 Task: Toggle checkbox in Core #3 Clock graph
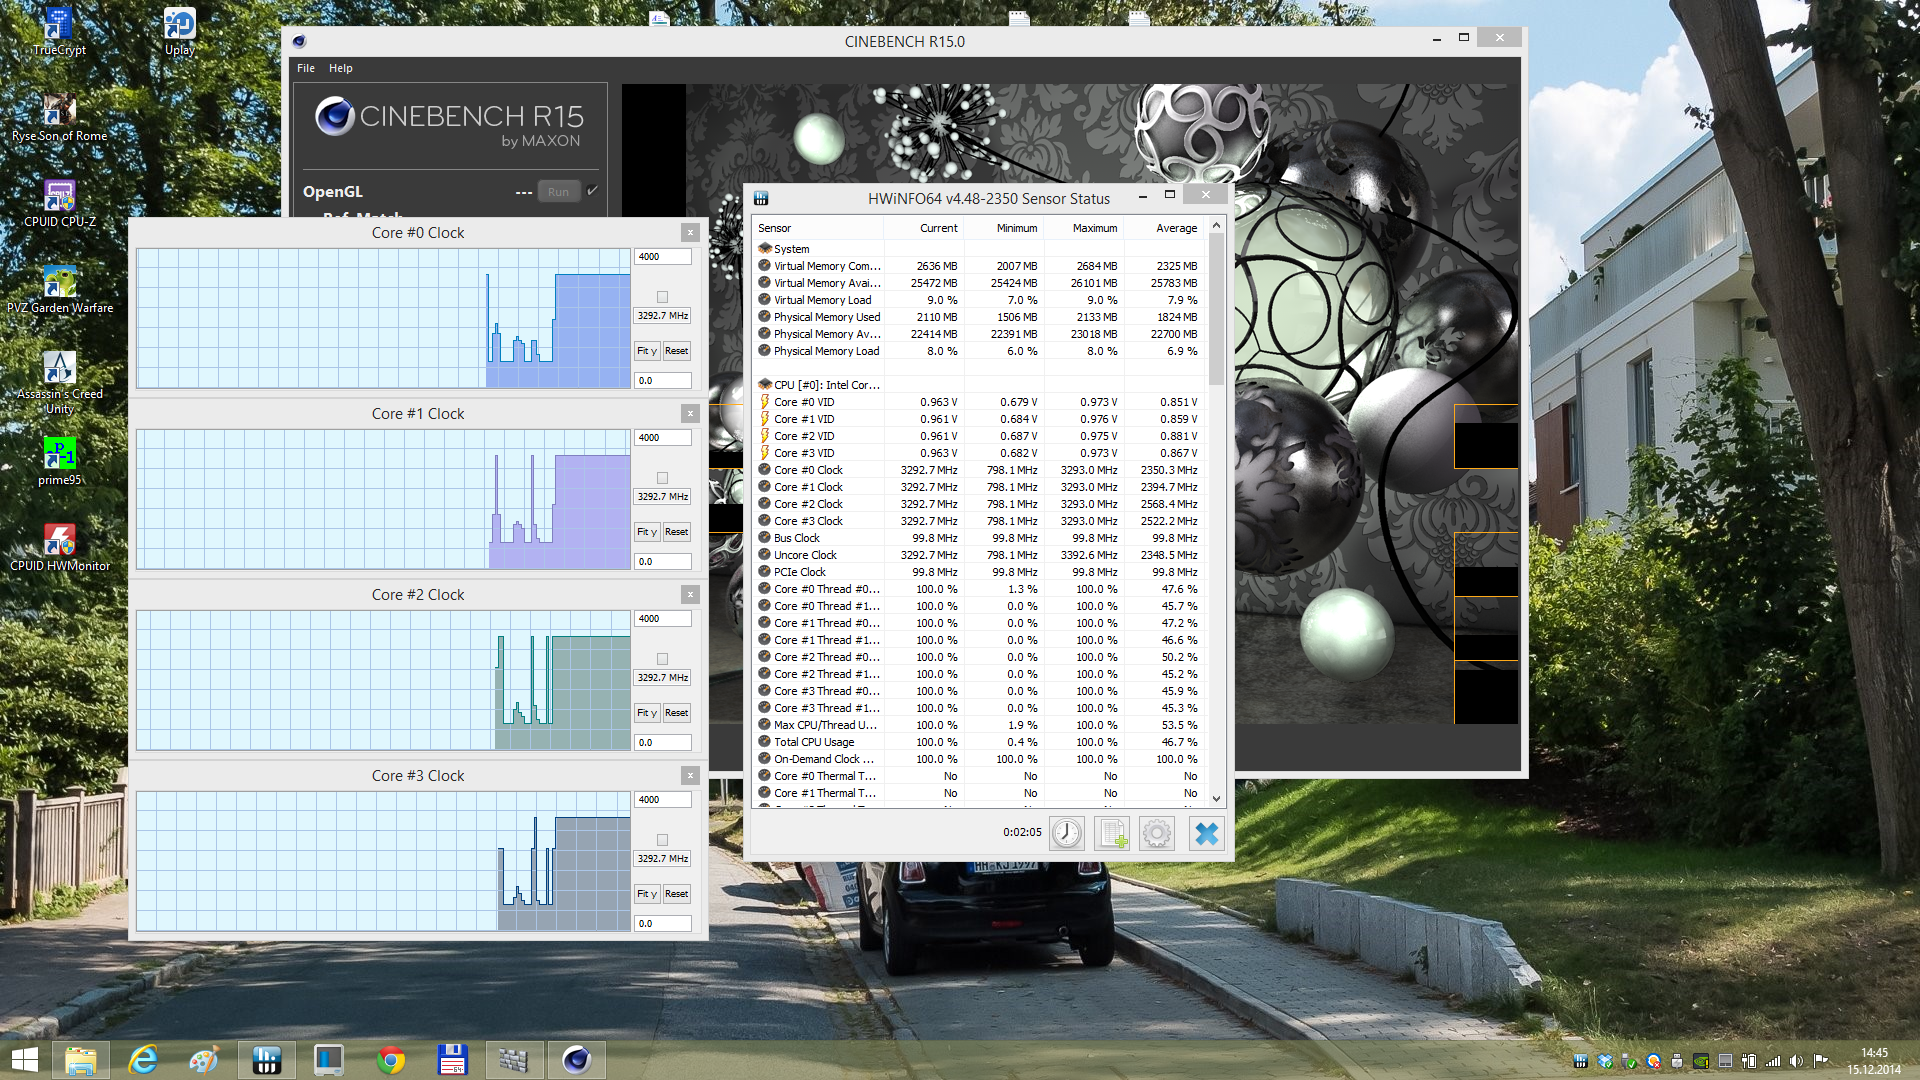(x=662, y=840)
